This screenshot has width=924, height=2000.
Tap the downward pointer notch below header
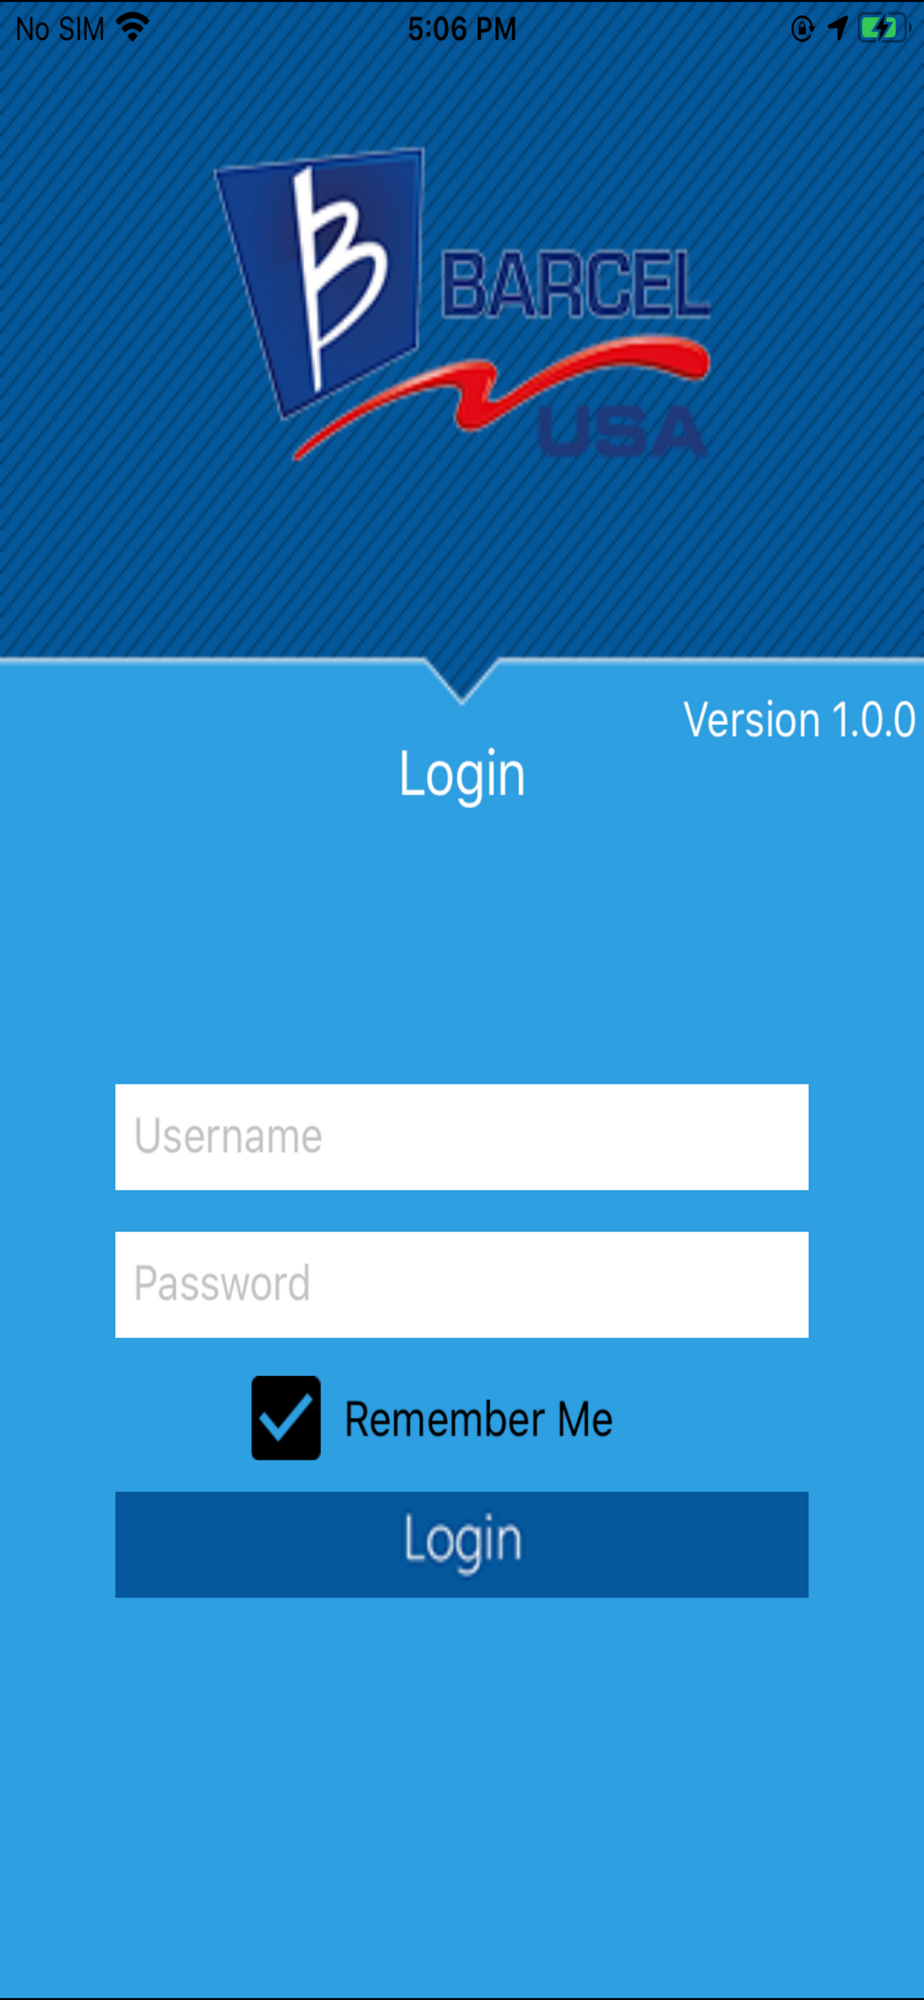(461, 682)
